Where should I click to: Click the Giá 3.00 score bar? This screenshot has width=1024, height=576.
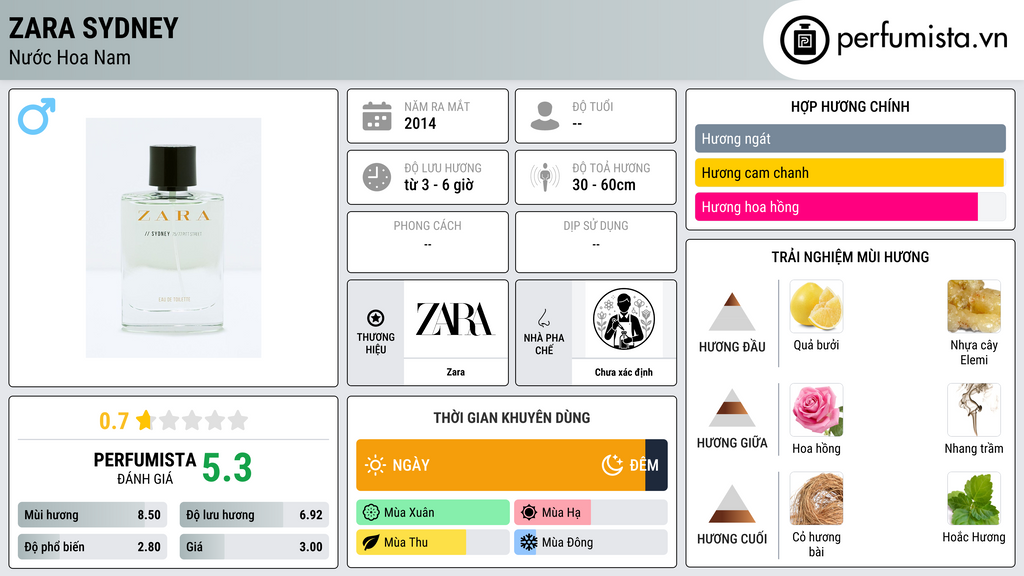(x=254, y=547)
